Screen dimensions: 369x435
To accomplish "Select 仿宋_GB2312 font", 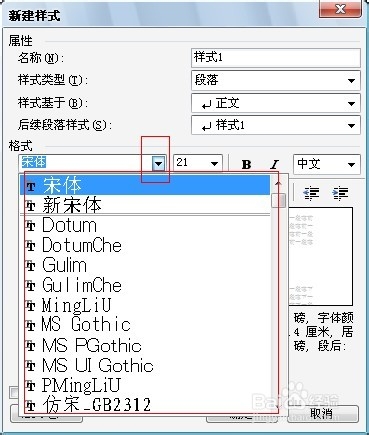I will tap(145, 405).
